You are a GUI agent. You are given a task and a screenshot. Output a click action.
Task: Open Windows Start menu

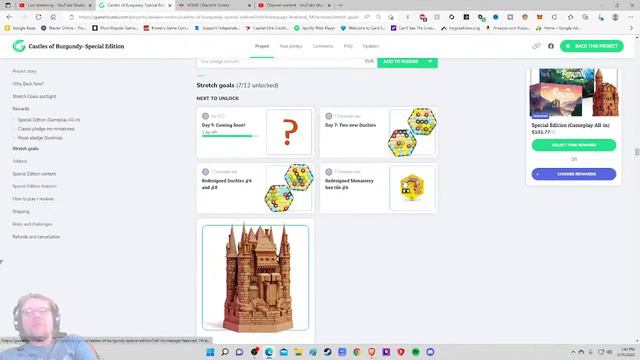click(x=210, y=352)
